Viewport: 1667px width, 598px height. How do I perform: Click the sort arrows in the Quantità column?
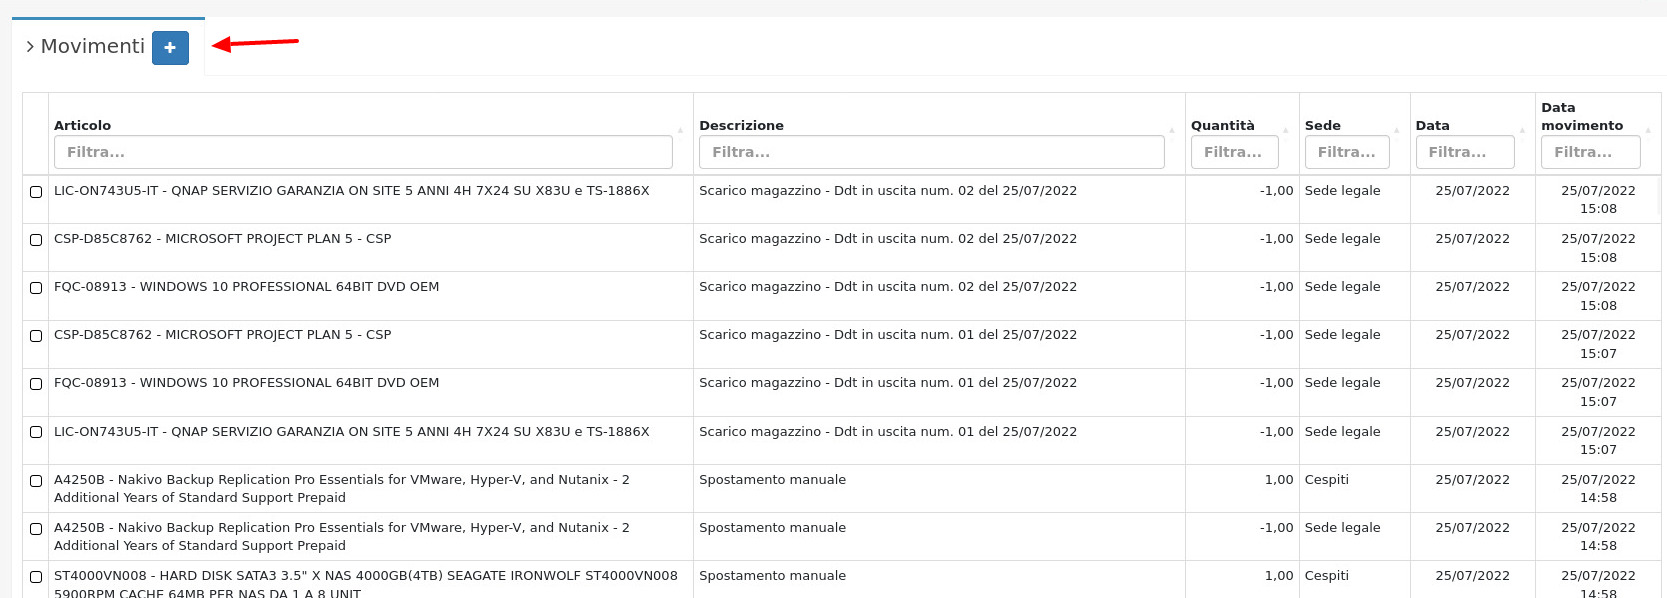coord(1285,130)
